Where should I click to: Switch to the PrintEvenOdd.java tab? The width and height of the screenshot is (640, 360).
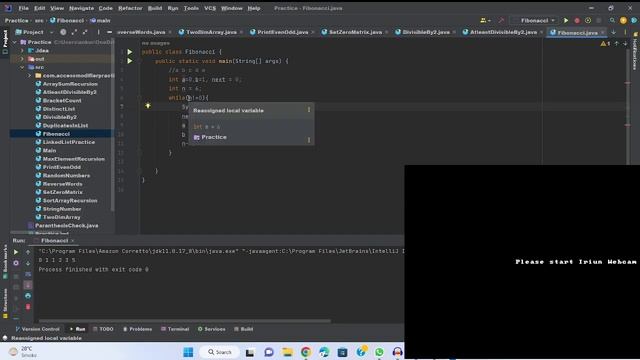(282, 32)
